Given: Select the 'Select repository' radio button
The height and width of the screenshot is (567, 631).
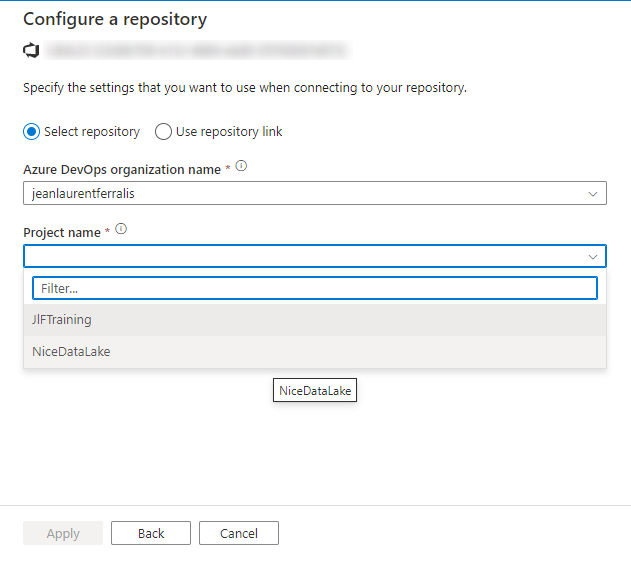Looking at the screenshot, I should (x=31, y=132).
